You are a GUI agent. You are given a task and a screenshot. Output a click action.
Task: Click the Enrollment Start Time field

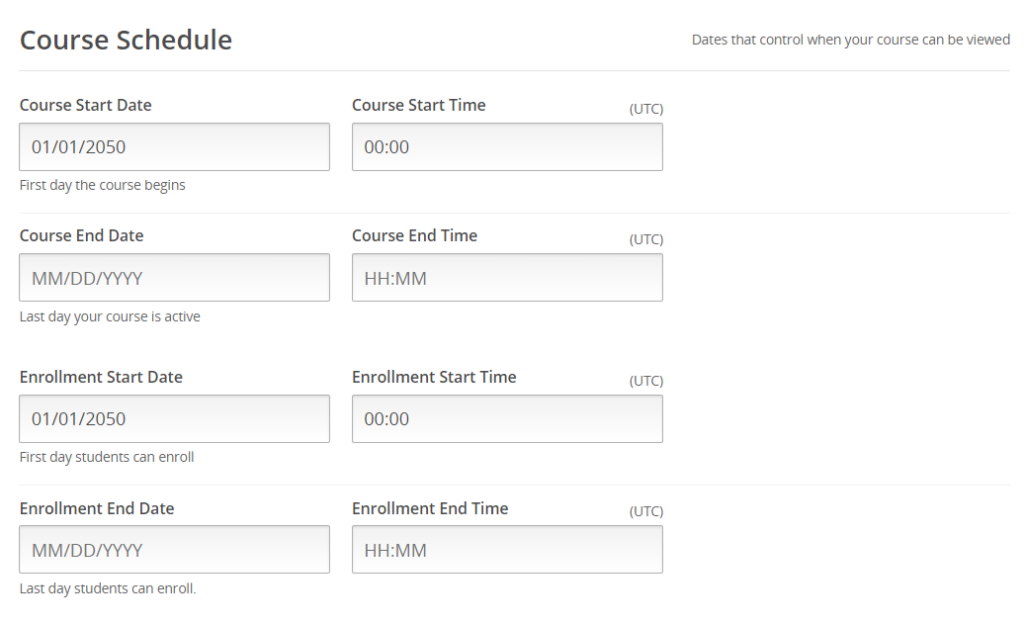[x=507, y=419]
